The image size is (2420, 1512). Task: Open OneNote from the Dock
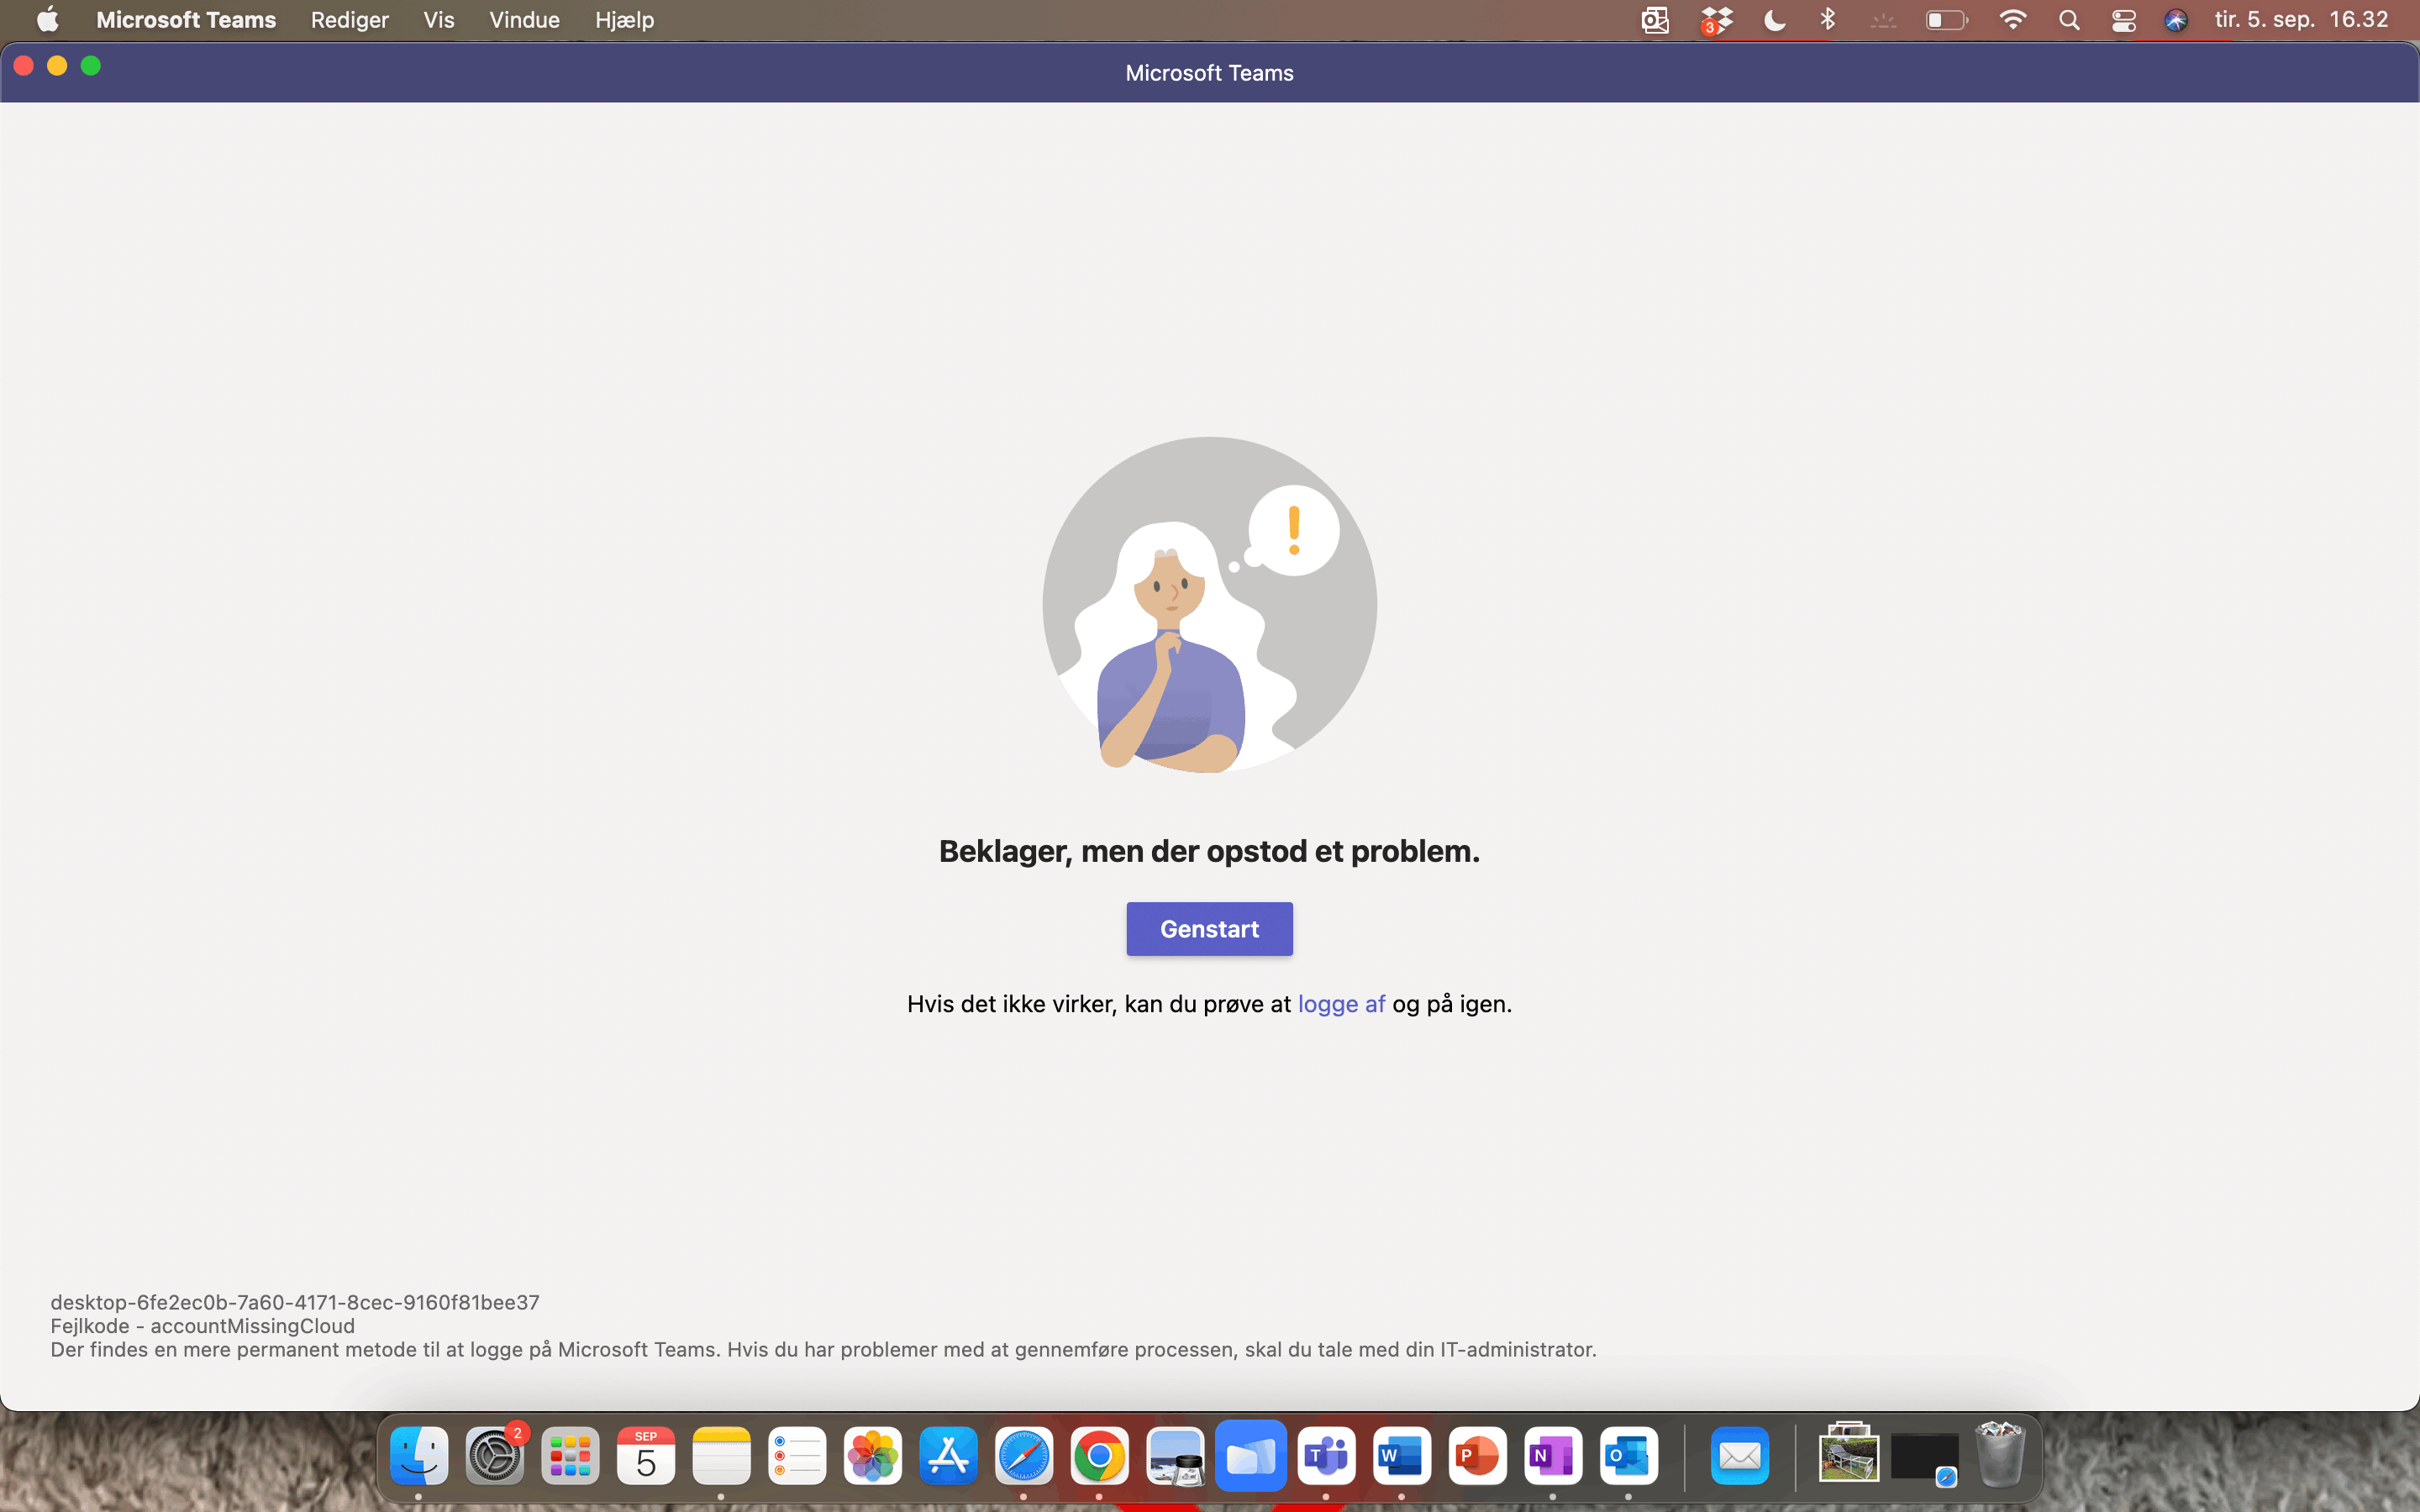(x=1553, y=1456)
